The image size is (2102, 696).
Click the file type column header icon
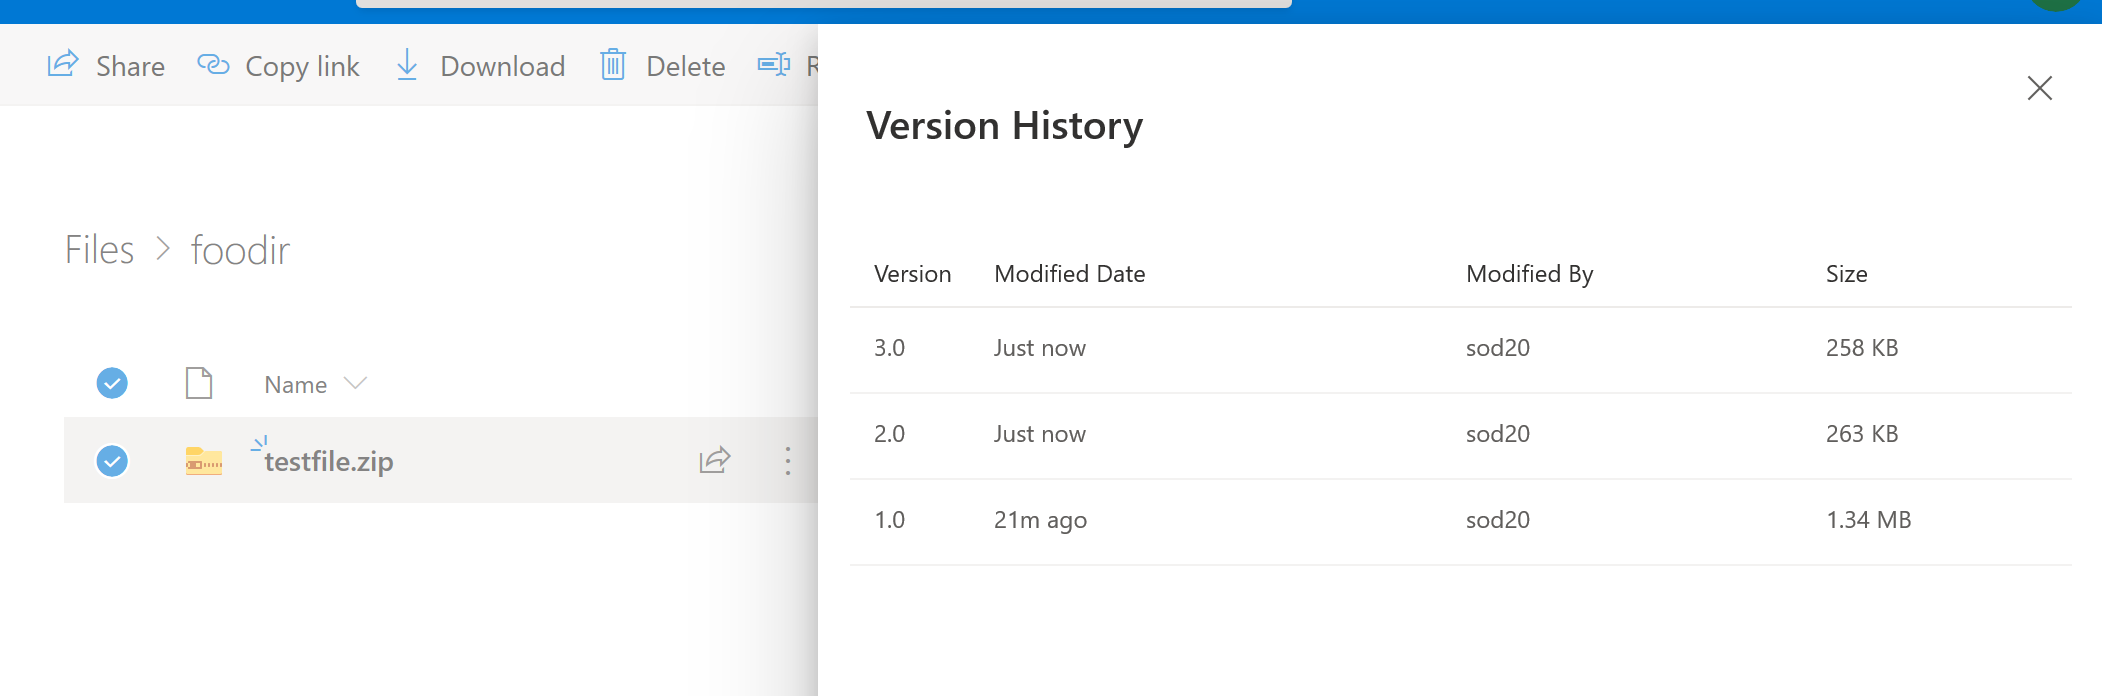click(x=199, y=383)
